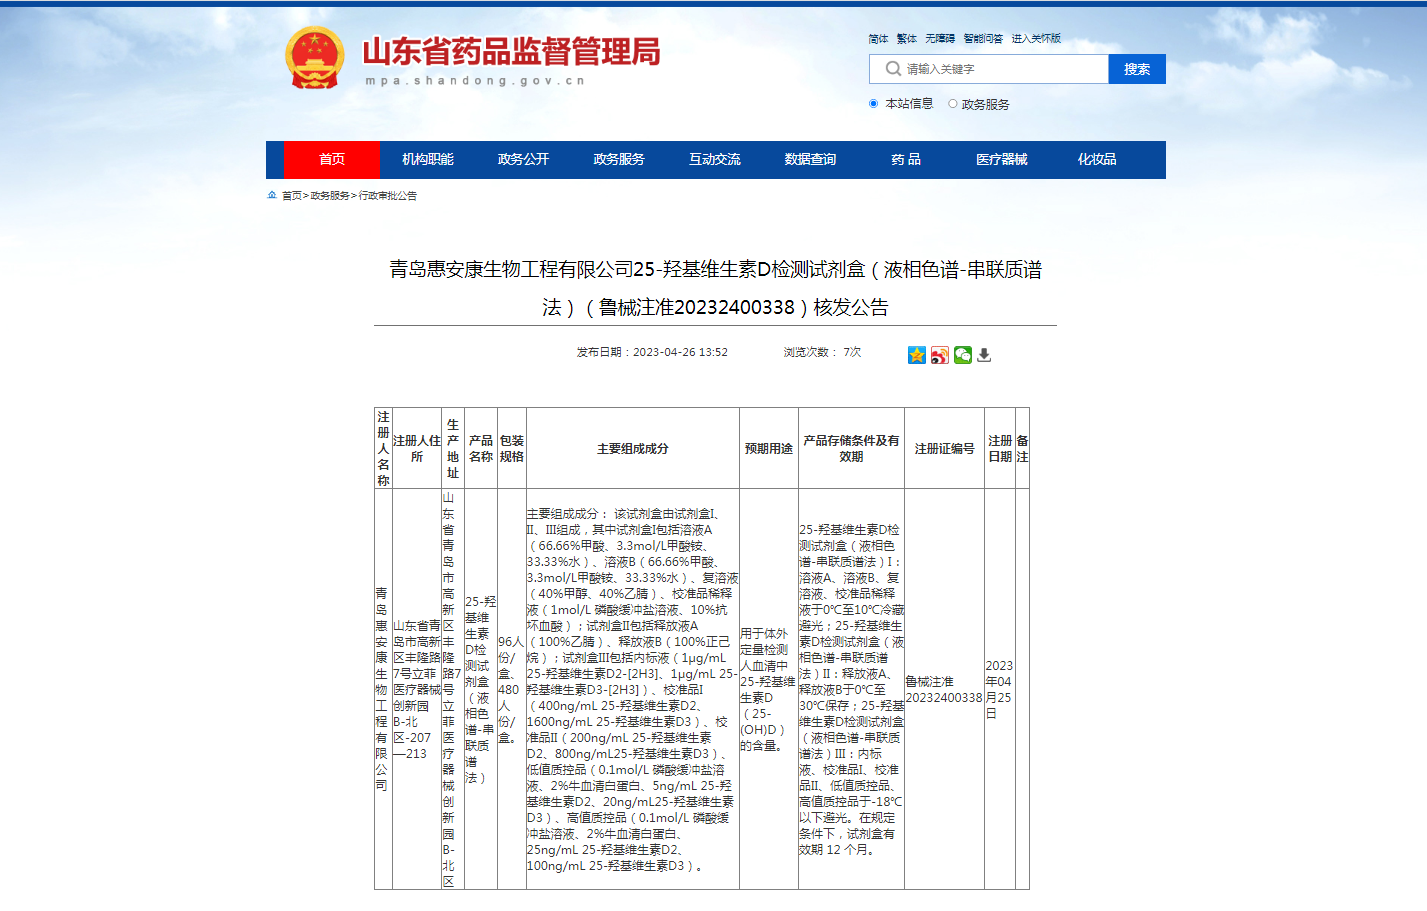Open the 首页 navigation tab
The height and width of the screenshot is (911, 1427).
pos(331,160)
